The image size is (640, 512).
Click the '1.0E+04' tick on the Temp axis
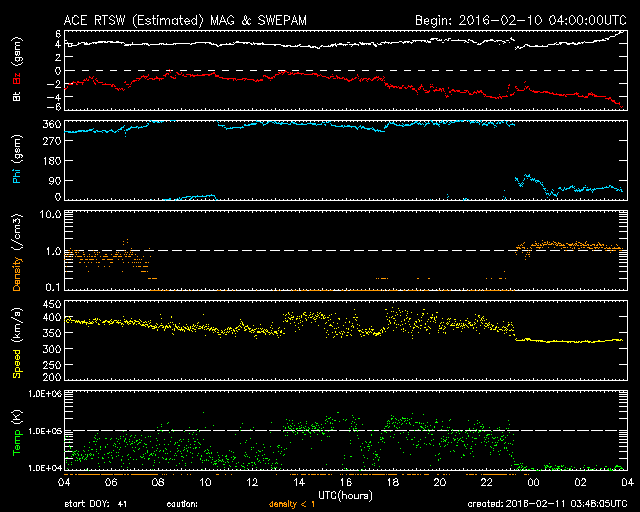click(x=45, y=468)
